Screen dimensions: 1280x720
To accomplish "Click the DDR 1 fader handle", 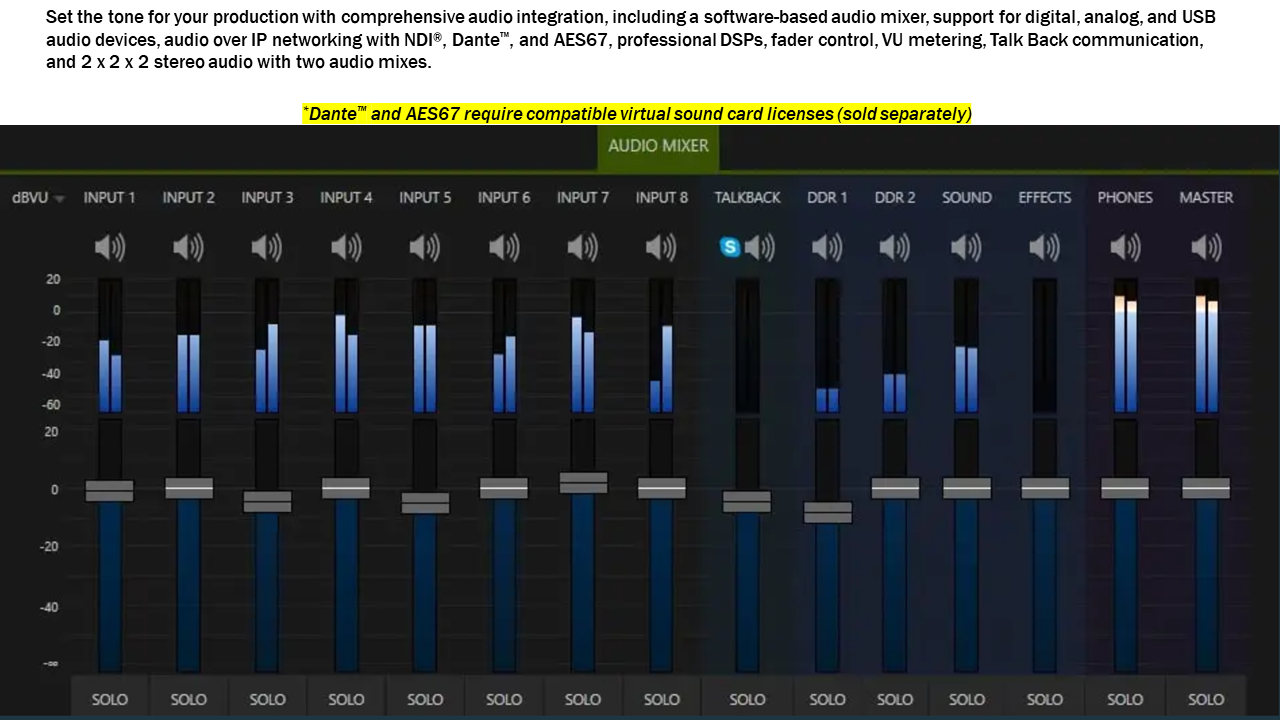I will click(x=827, y=512).
